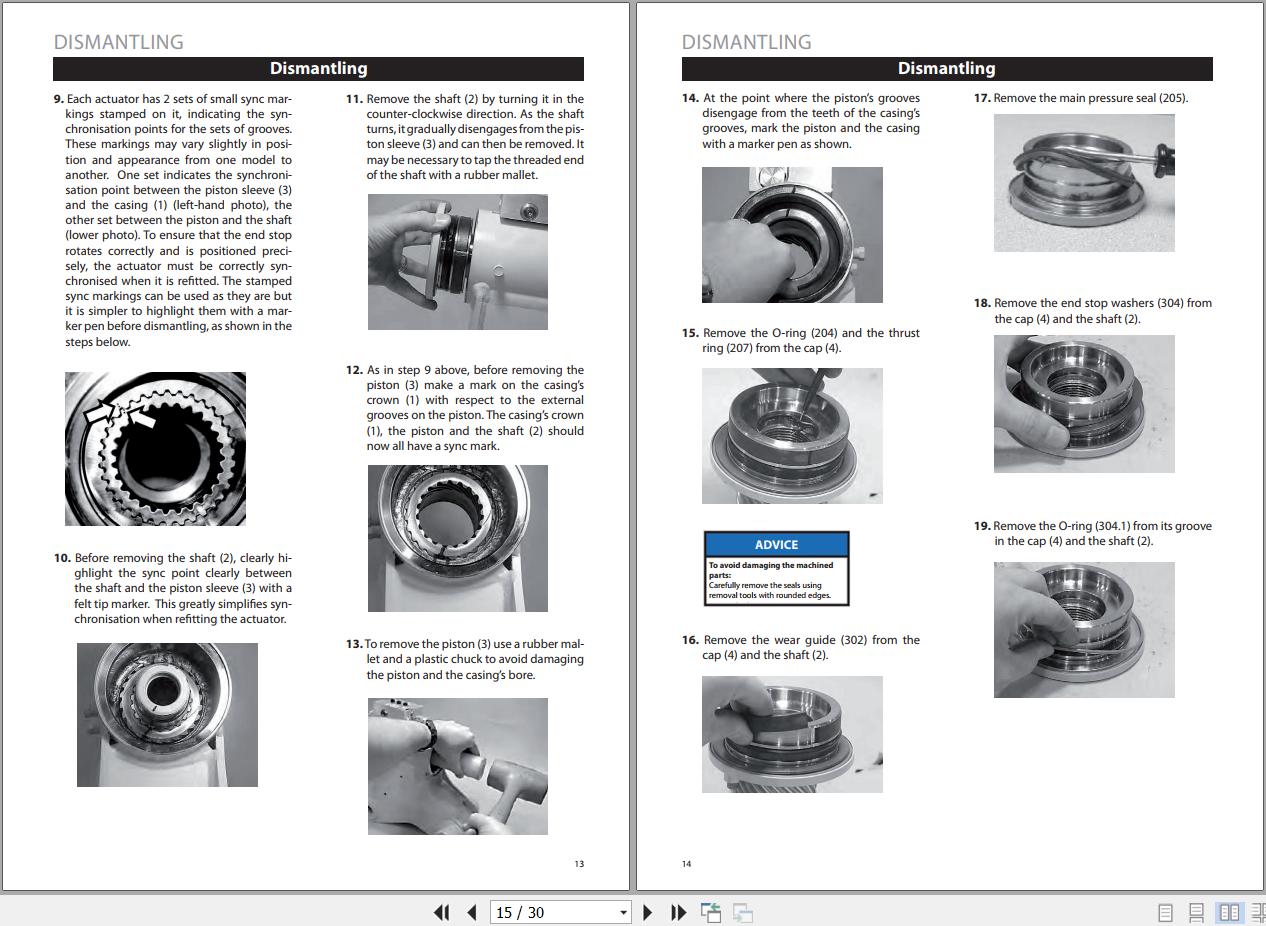The height and width of the screenshot is (926, 1266).
Task: Click the step 13 photo with rubber mallet
Action: [x=458, y=766]
